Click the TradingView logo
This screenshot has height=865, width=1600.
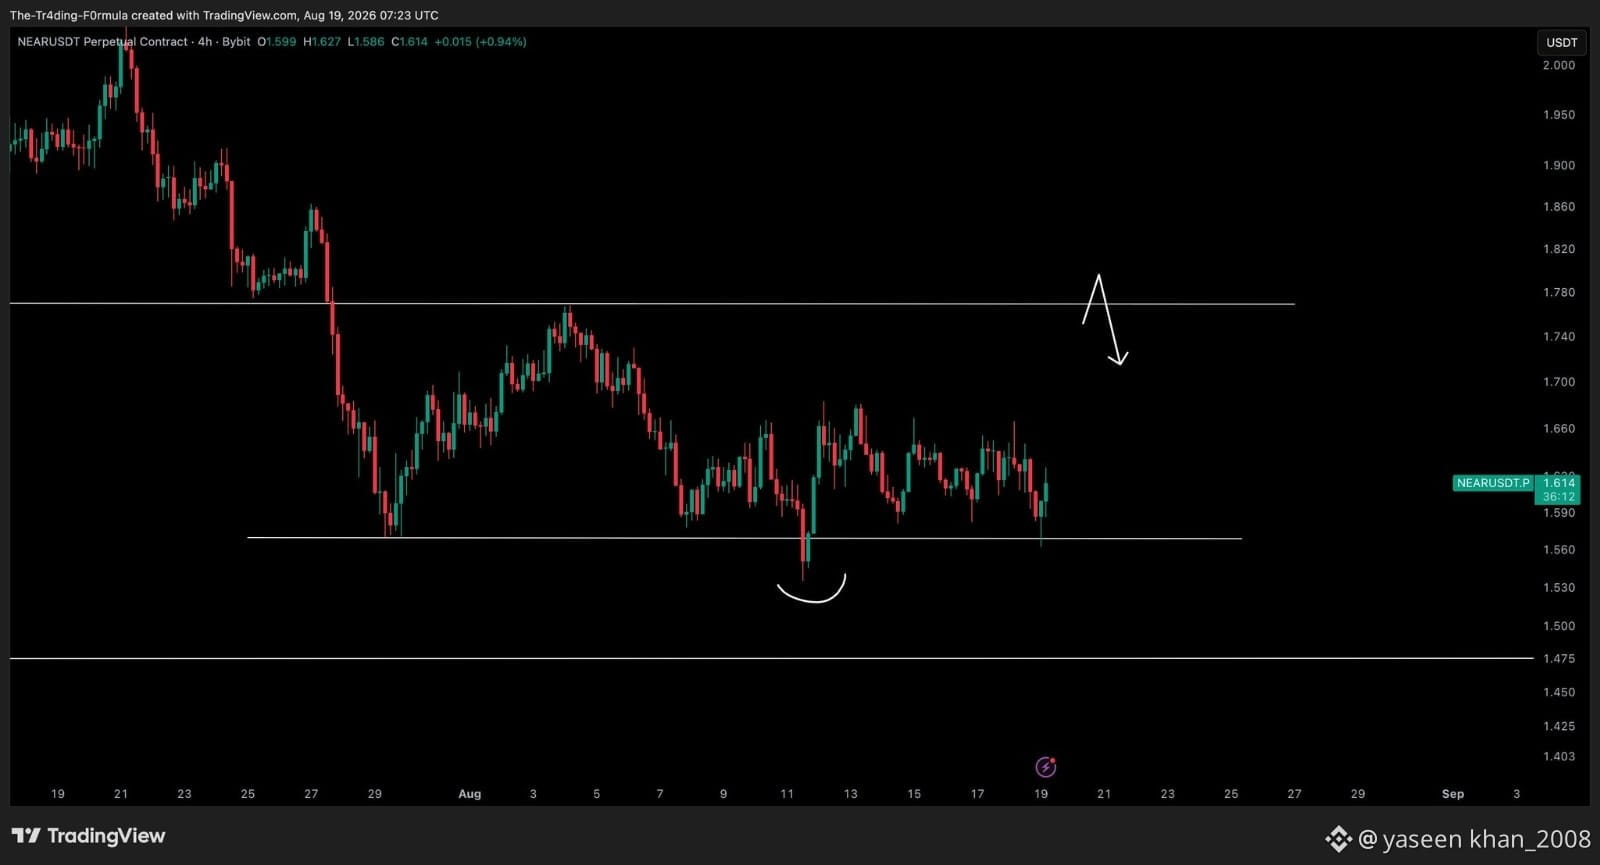[88, 836]
